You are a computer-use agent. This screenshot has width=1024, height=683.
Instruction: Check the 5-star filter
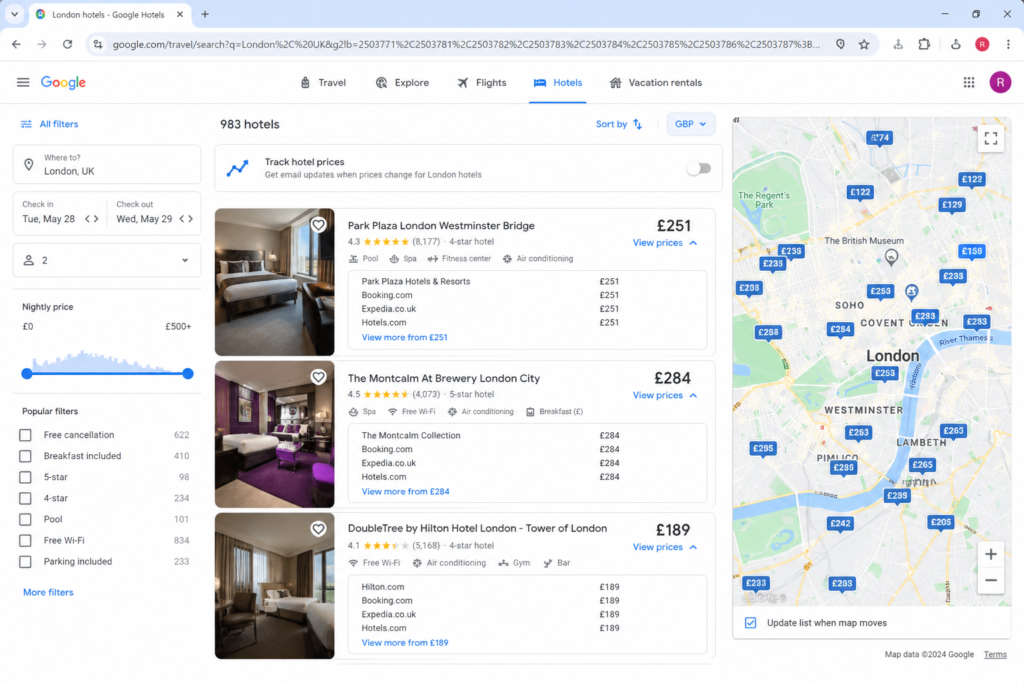(x=25, y=477)
